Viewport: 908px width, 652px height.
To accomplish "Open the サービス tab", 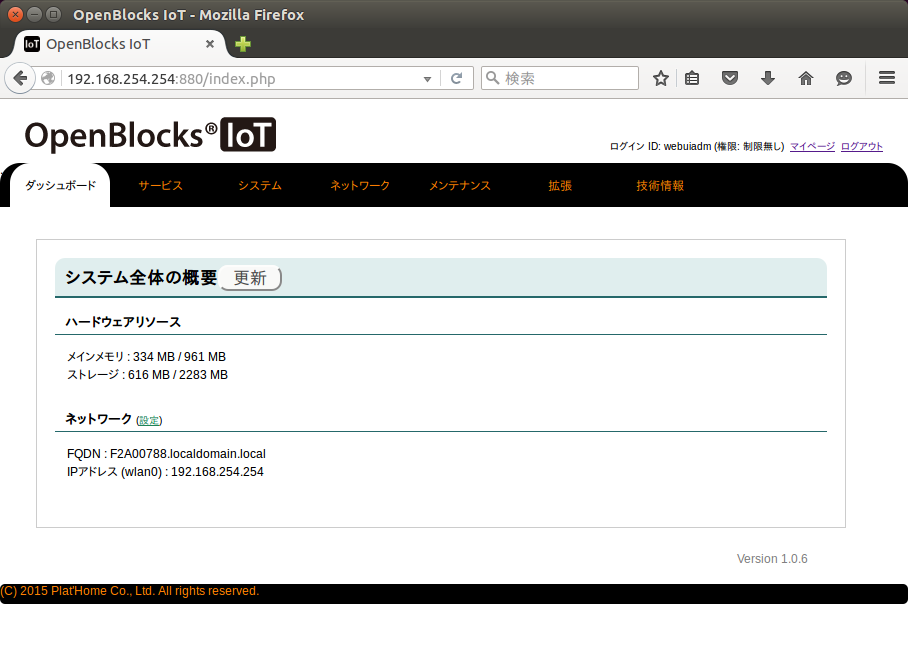I will [x=160, y=185].
